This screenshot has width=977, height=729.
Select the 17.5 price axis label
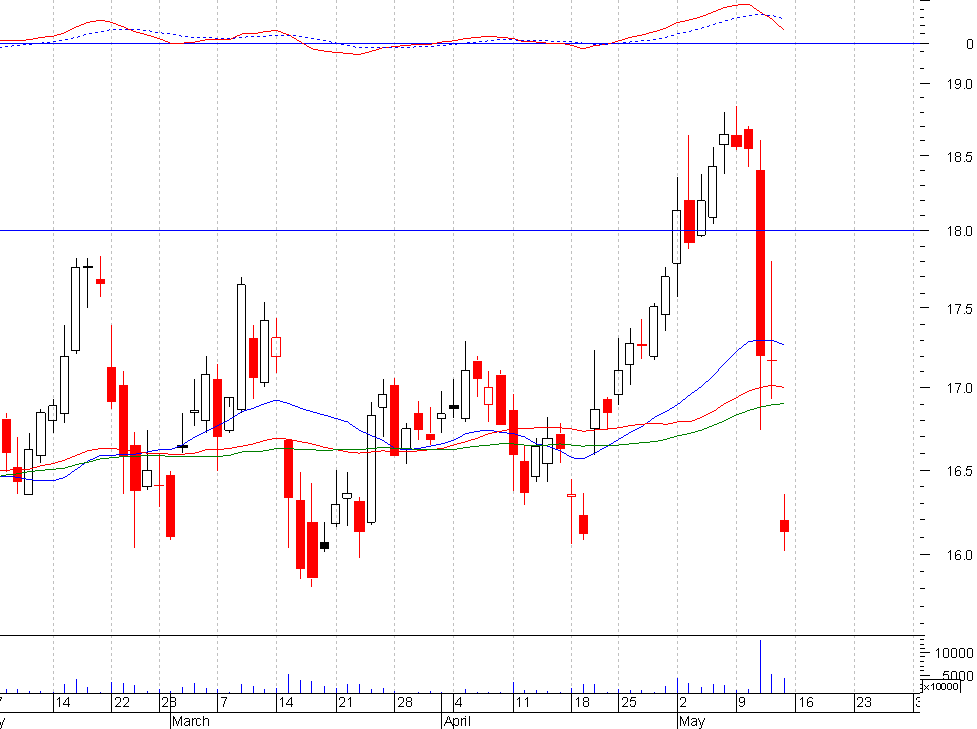(x=960, y=309)
